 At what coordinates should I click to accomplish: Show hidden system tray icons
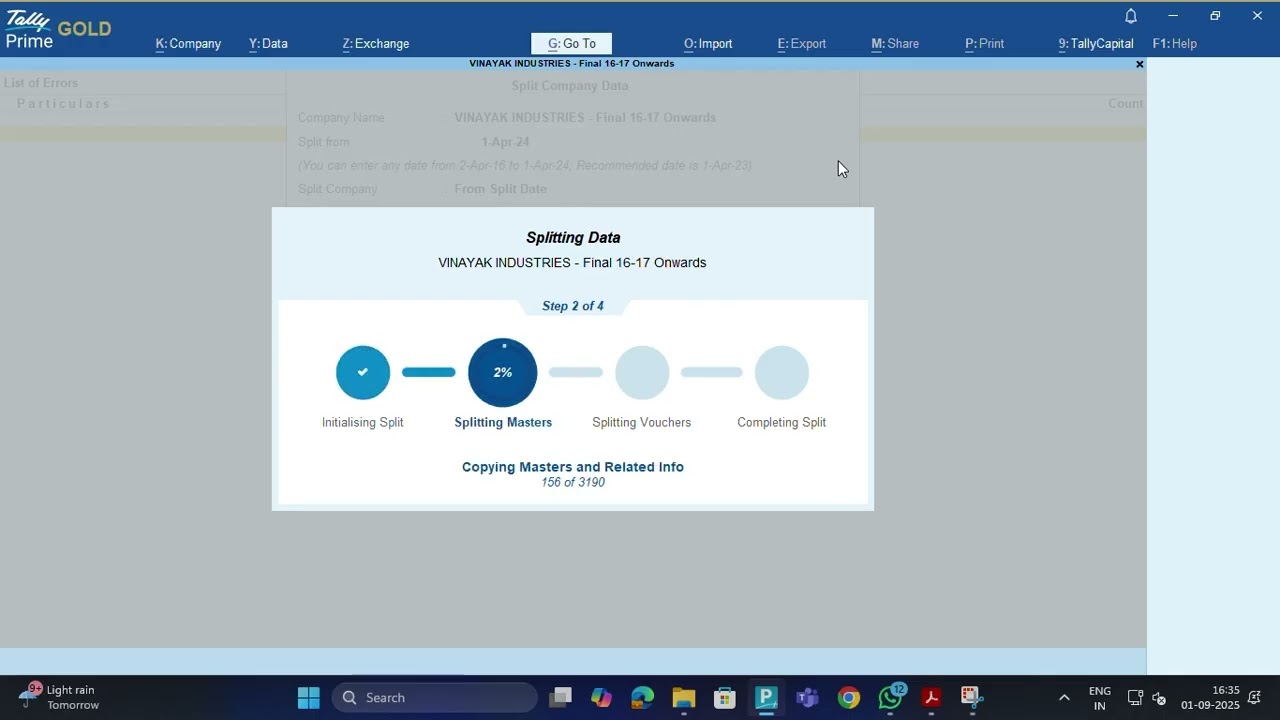pos(1064,698)
